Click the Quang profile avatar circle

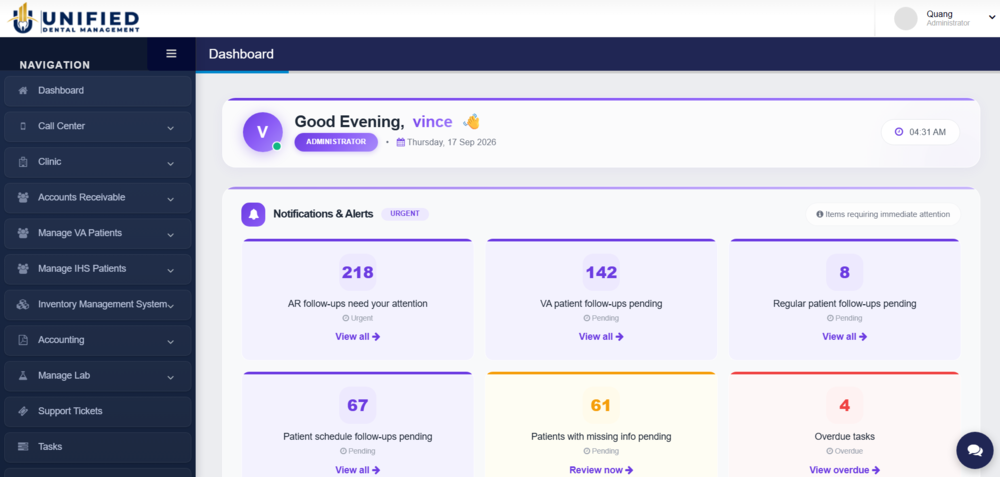[x=906, y=18]
